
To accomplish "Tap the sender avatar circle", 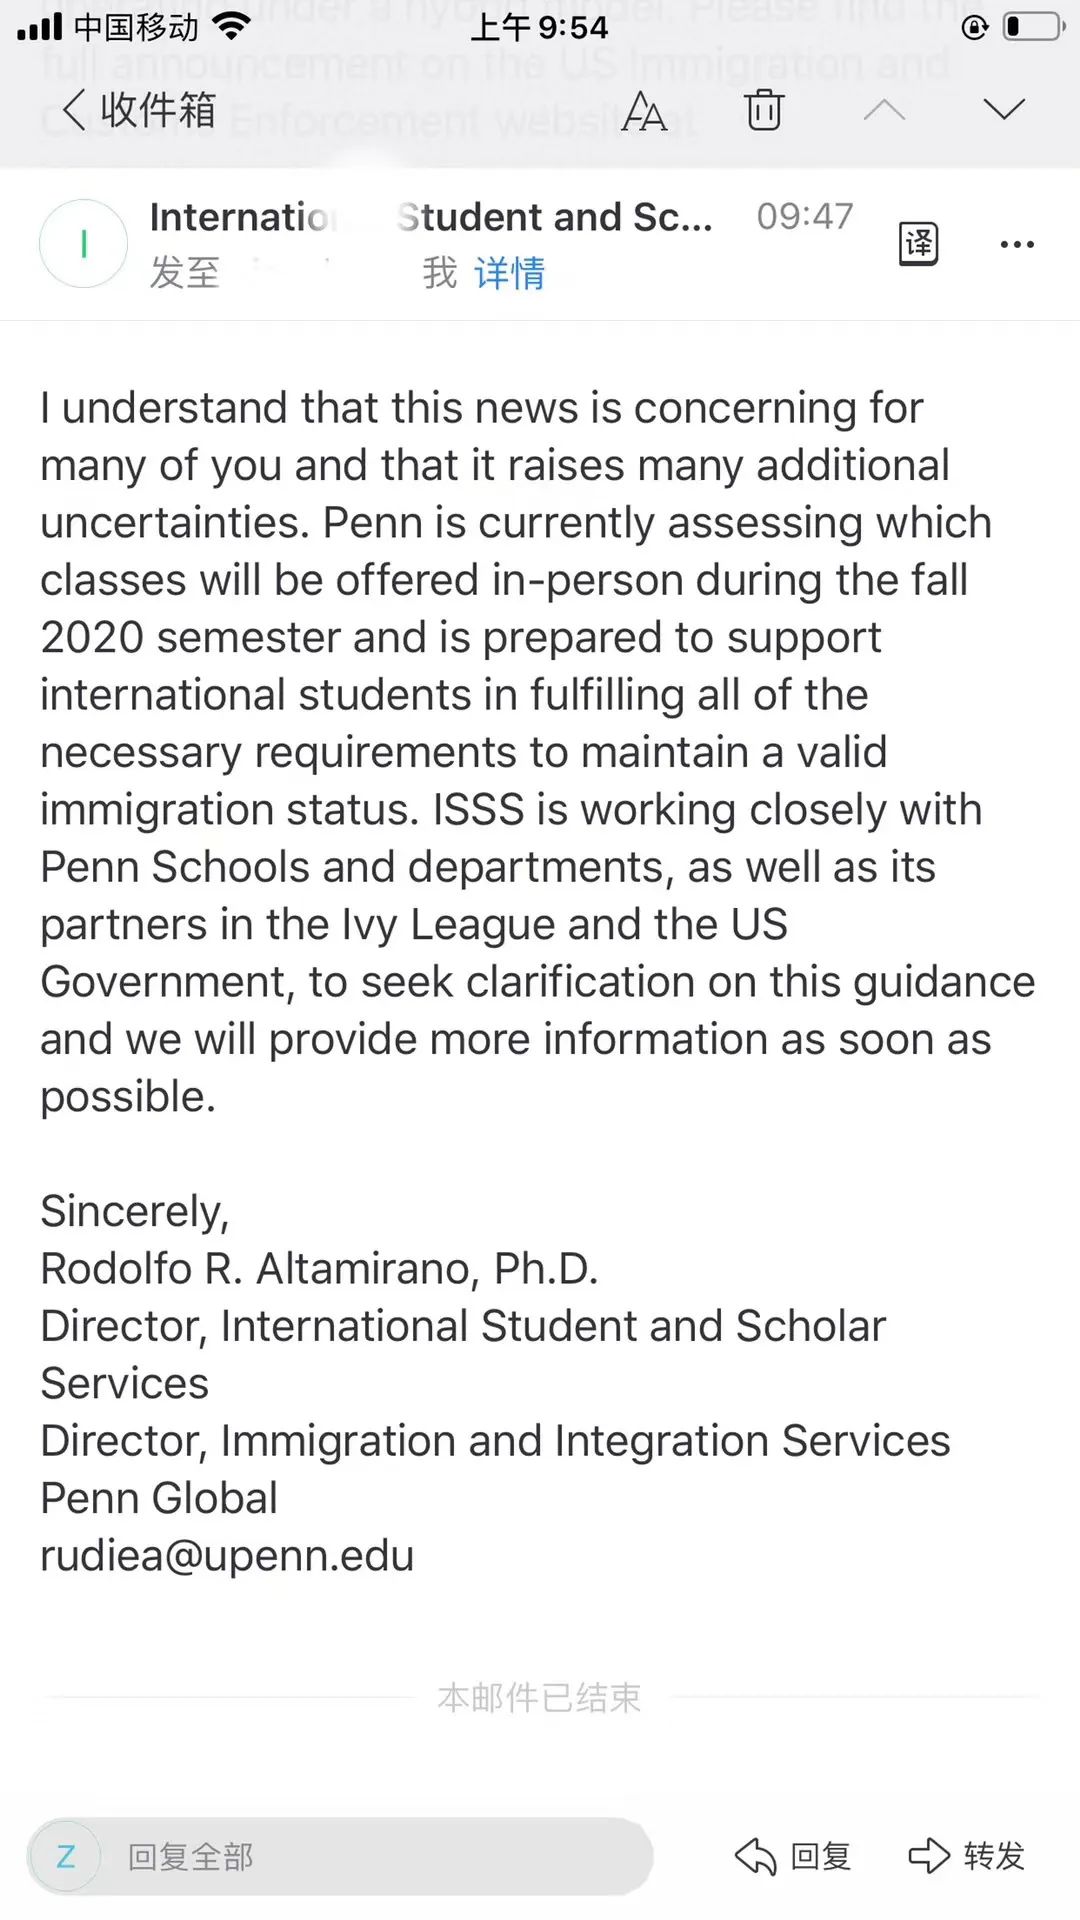I will click(83, 243).
